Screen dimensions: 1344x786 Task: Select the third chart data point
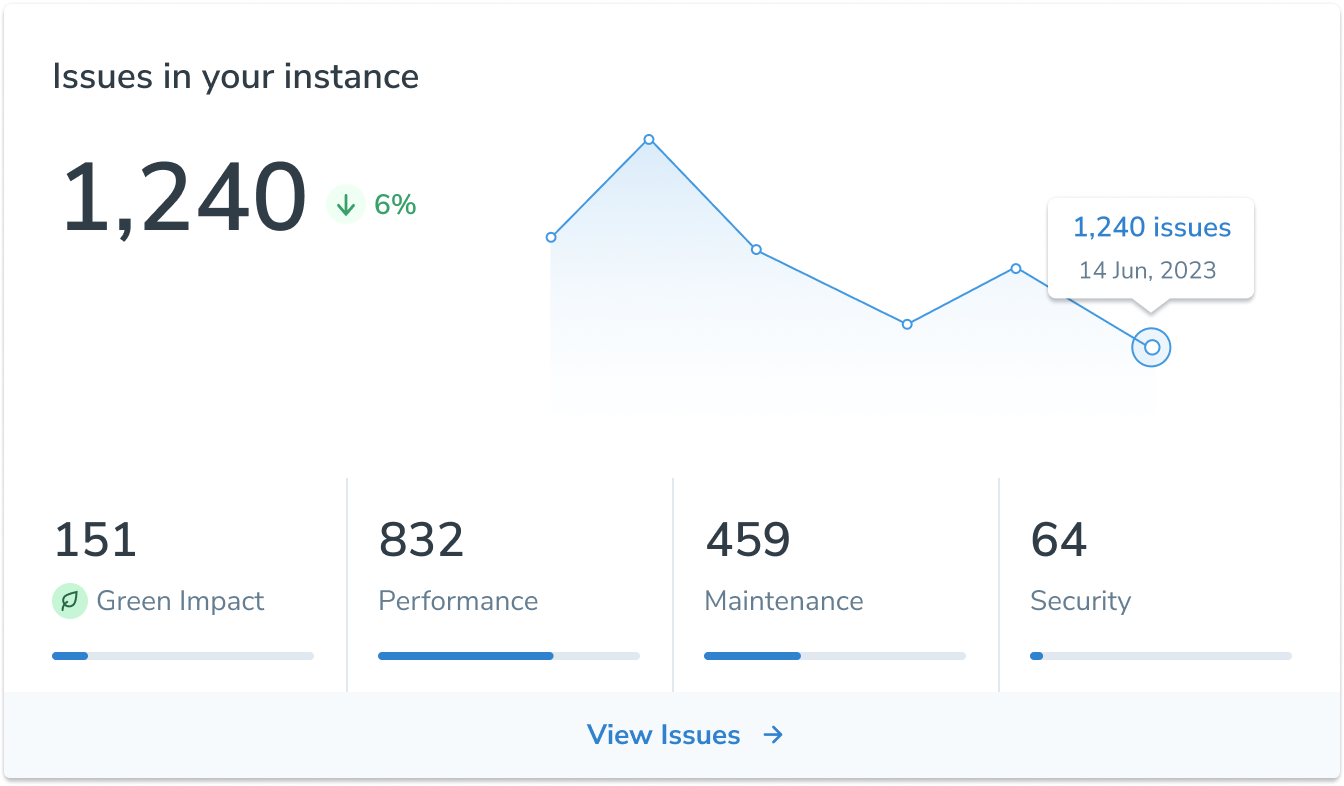[756, 249]
